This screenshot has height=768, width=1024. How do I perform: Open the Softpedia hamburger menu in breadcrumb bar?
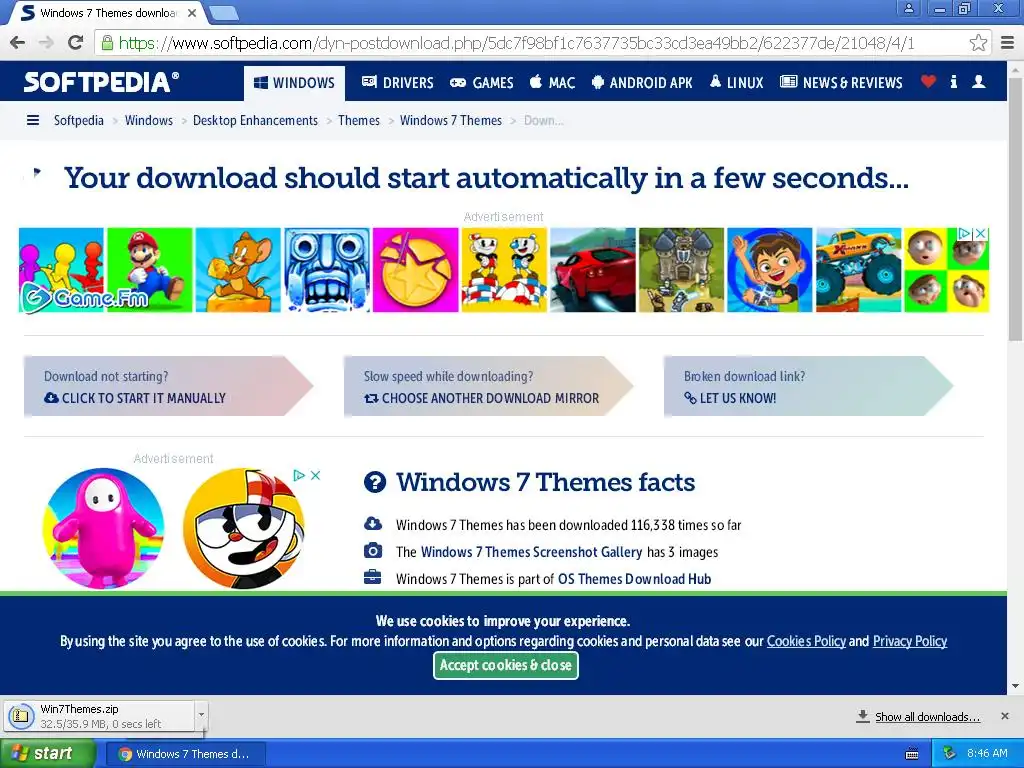point(33,120)
